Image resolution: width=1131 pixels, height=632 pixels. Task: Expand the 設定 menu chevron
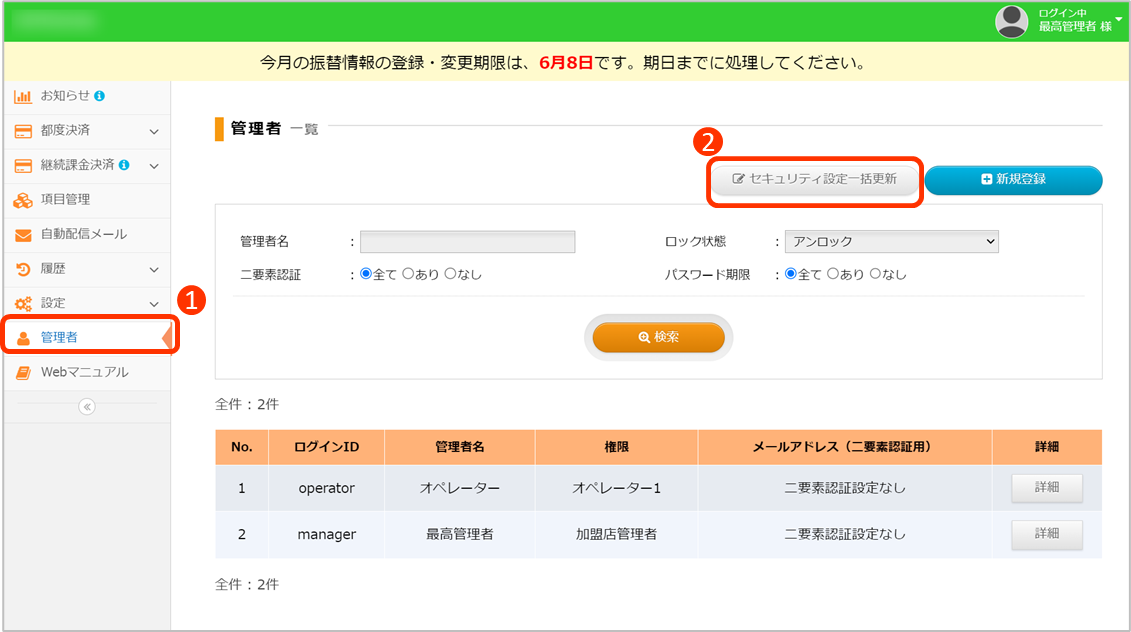[154, 304]
